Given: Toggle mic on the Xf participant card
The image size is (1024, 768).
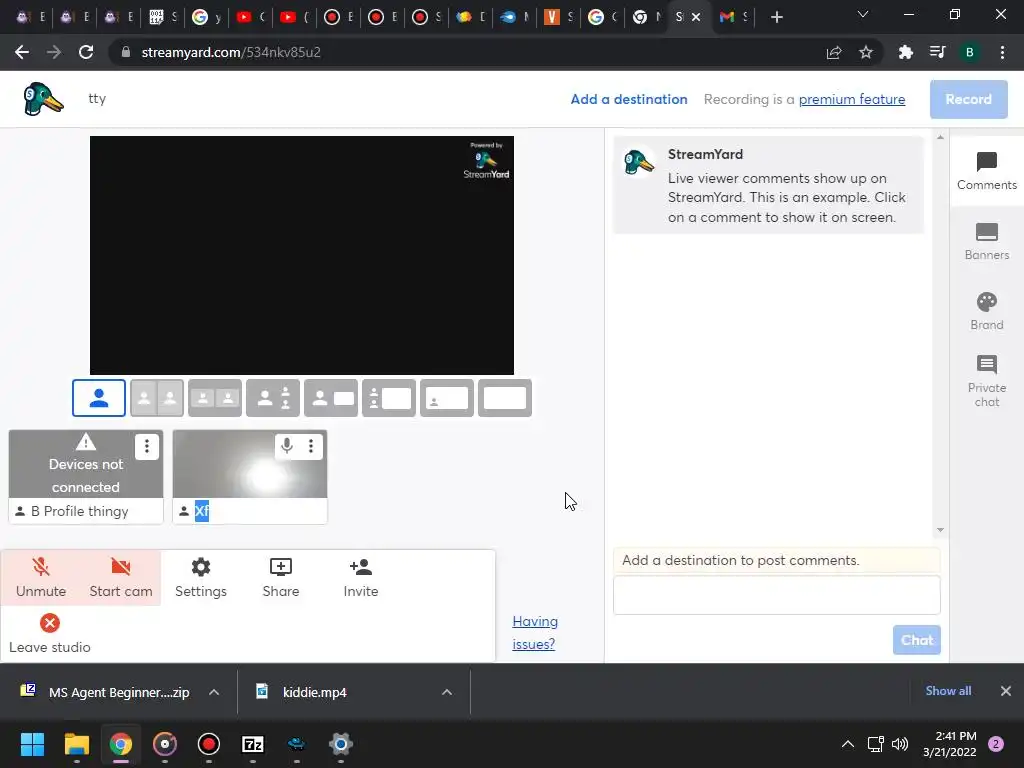Looking at the screenshot, I should pos(287,446).
